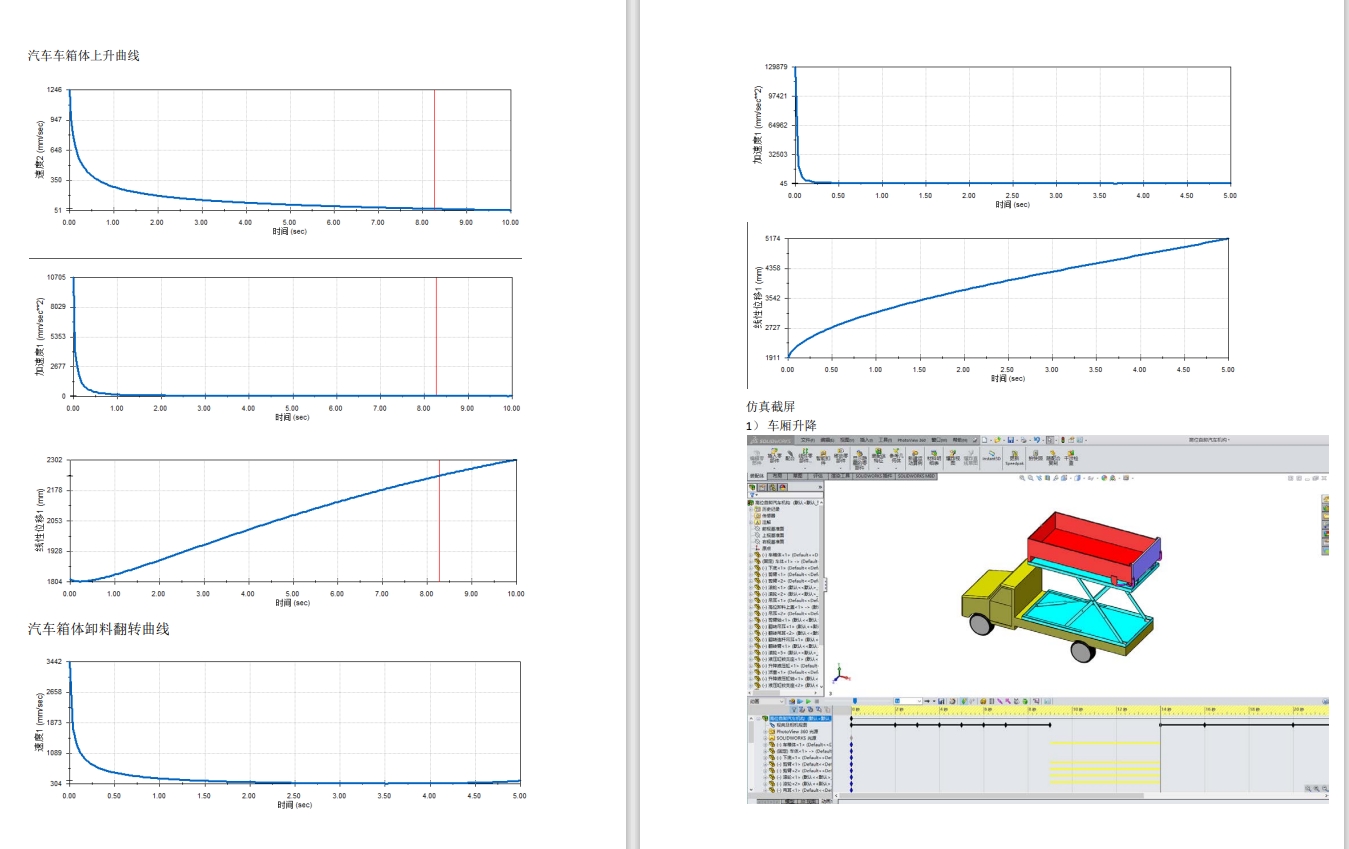Viewport: 1349px width, 849px height.
Task: Click the motion playback time slider handle
Action: [855, 701]
